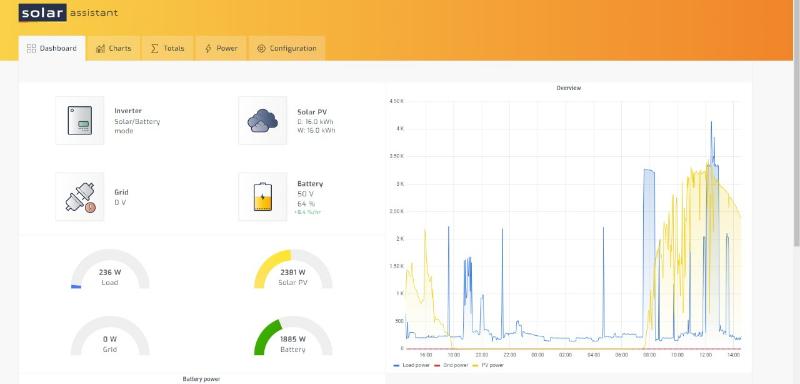Click the green battery charge rate text
This screenshot has height=384, width=800.
click(307, 213)
